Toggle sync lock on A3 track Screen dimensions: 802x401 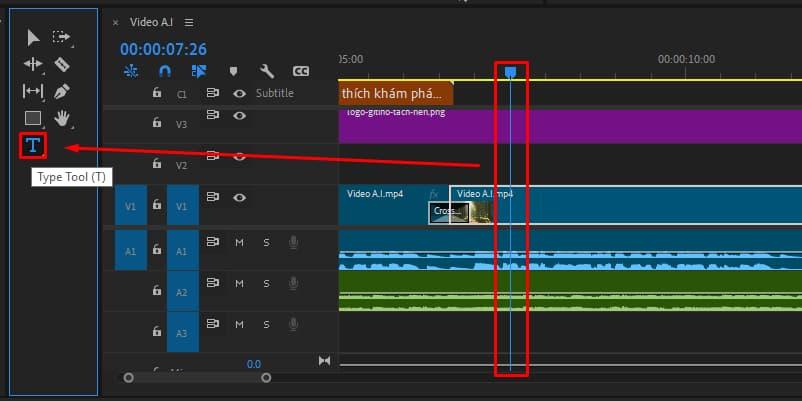click(213, 324)
